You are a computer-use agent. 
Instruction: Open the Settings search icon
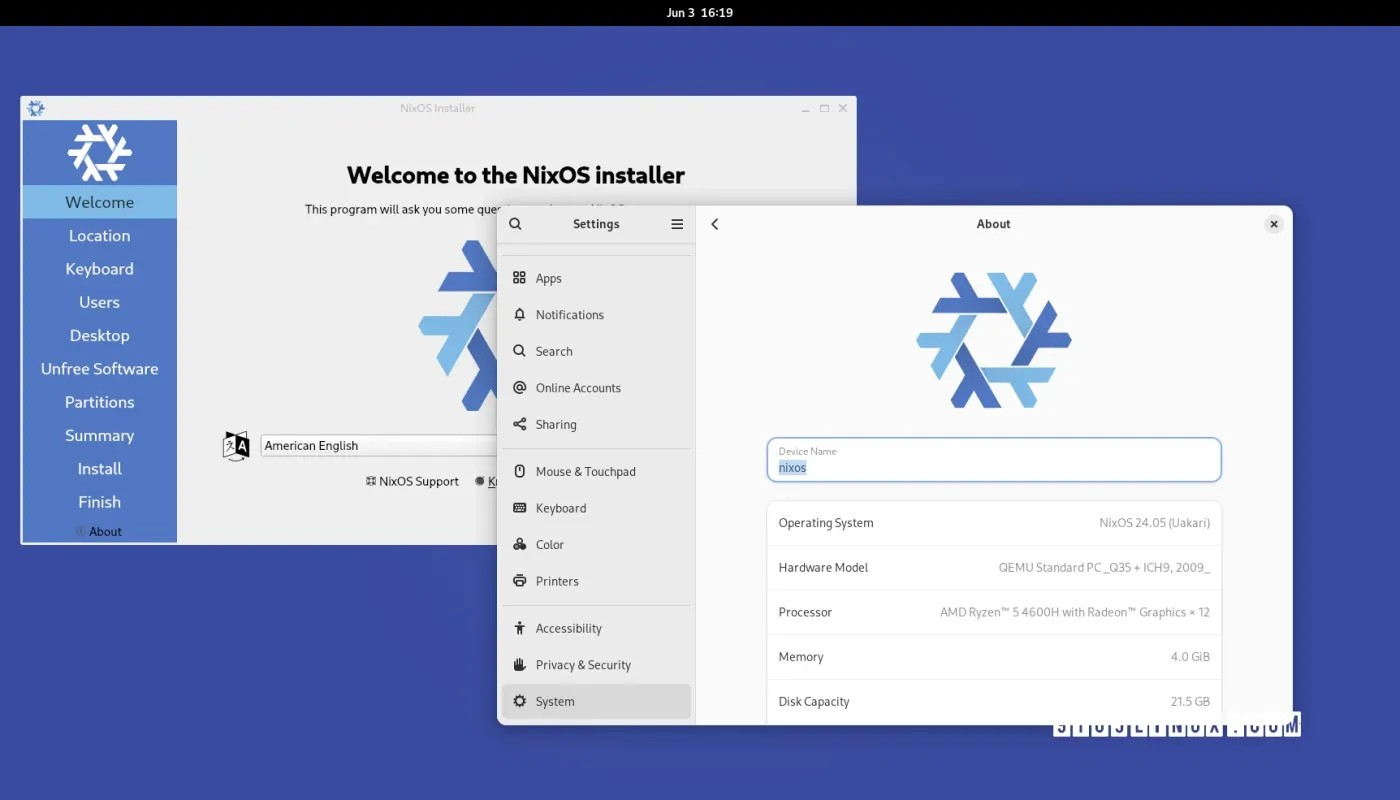pos(515,224)
